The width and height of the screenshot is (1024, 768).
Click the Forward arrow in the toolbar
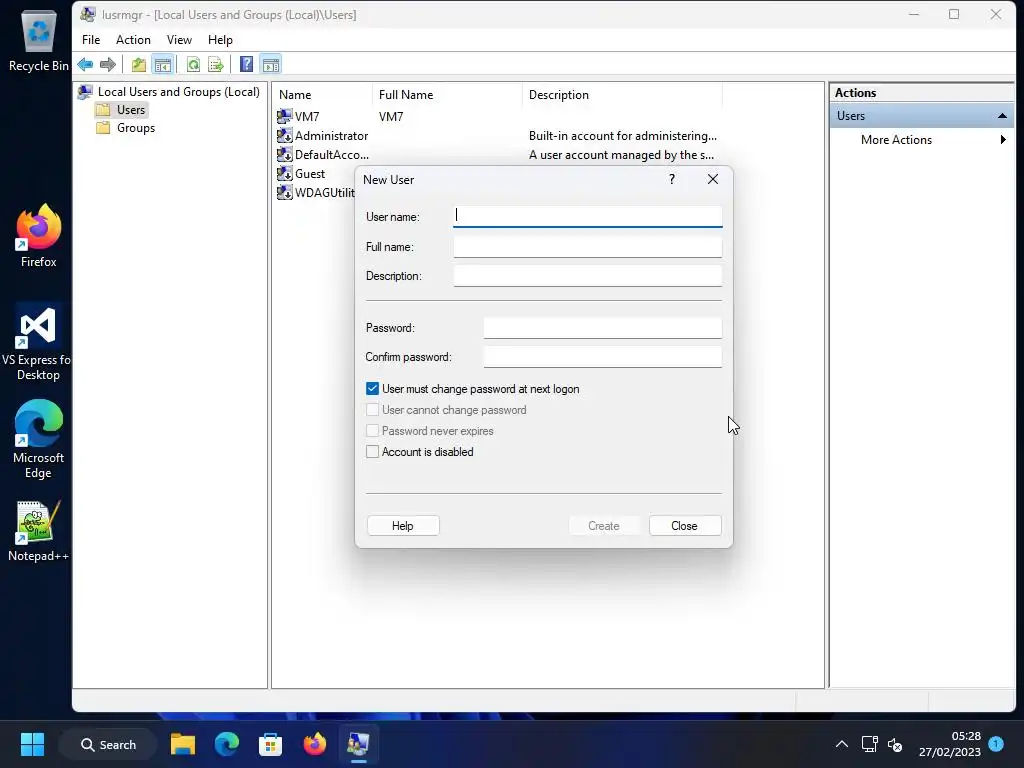(108, 65)
